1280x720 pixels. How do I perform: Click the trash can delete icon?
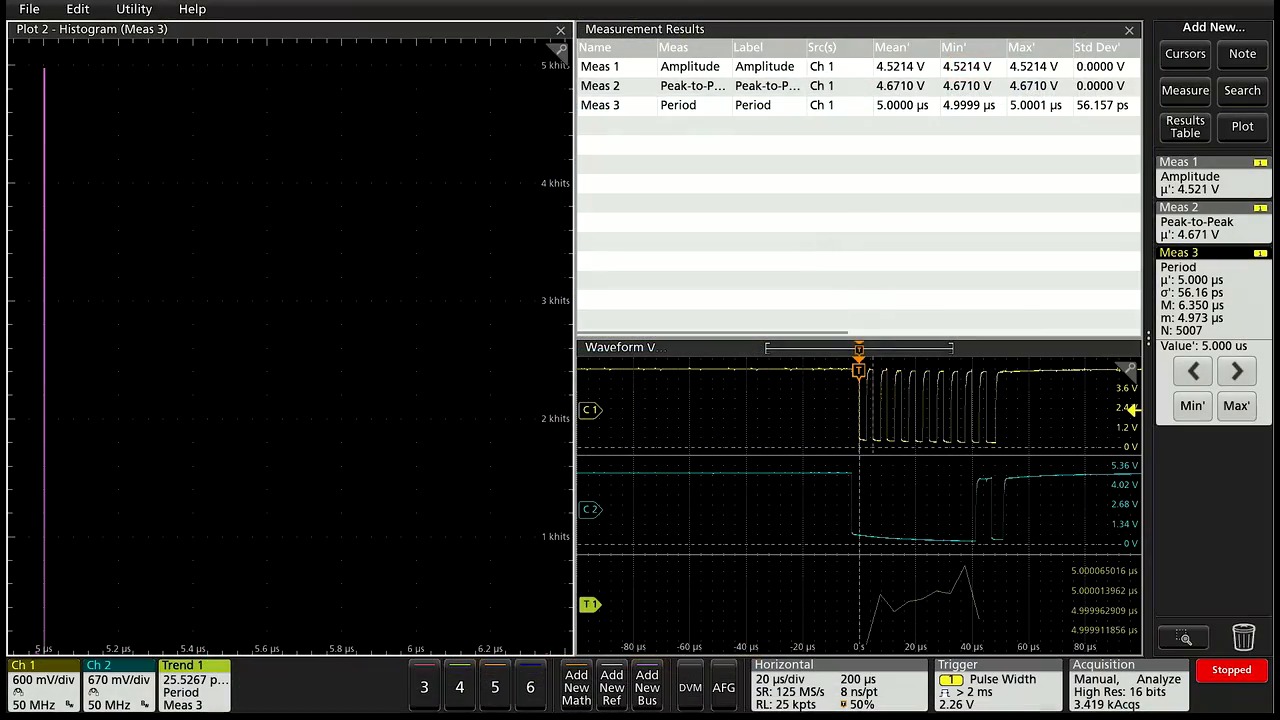(x=1243, y=638)
